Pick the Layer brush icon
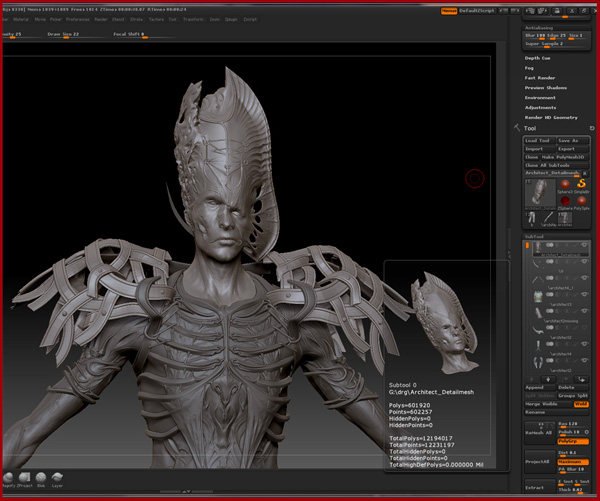Viewport: 600px width, 501px height. (x=57, y=478)
